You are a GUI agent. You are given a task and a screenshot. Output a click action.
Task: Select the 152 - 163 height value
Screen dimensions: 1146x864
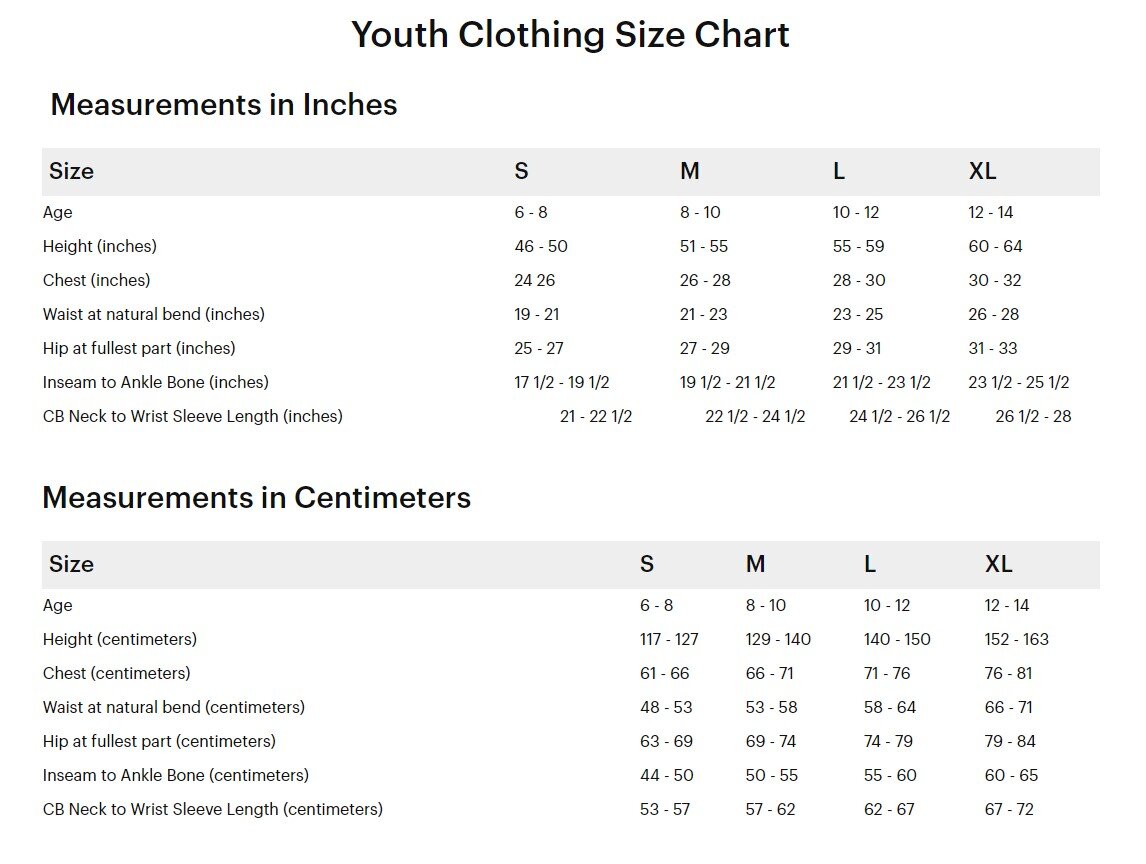tap(1016, 640)
